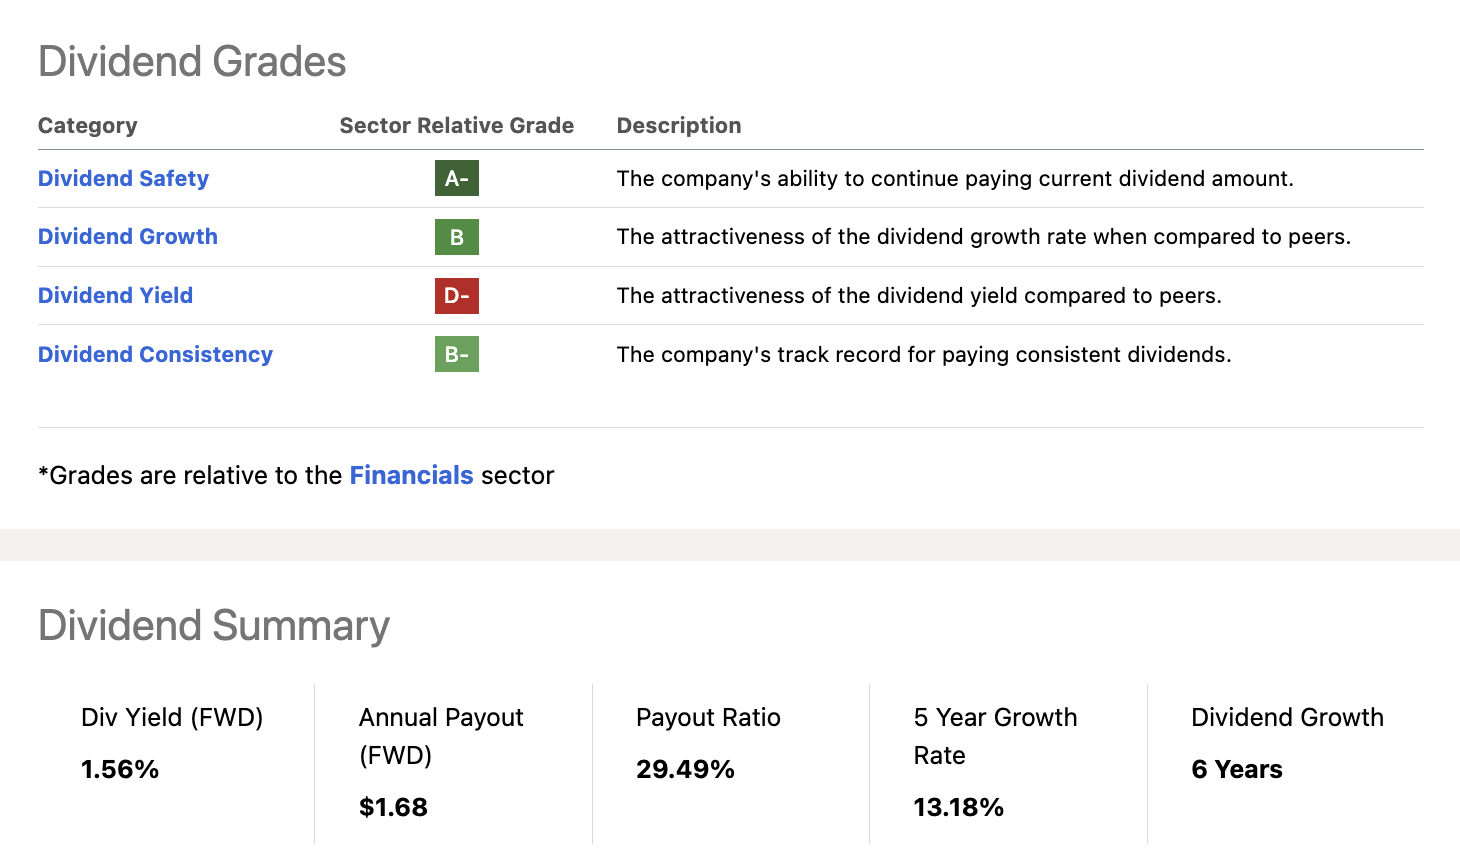The width and height of the screenshot is (1460, 864).
Task: Select the Div Yield (FWD) value 1.56%
Action: coord(119,769)
